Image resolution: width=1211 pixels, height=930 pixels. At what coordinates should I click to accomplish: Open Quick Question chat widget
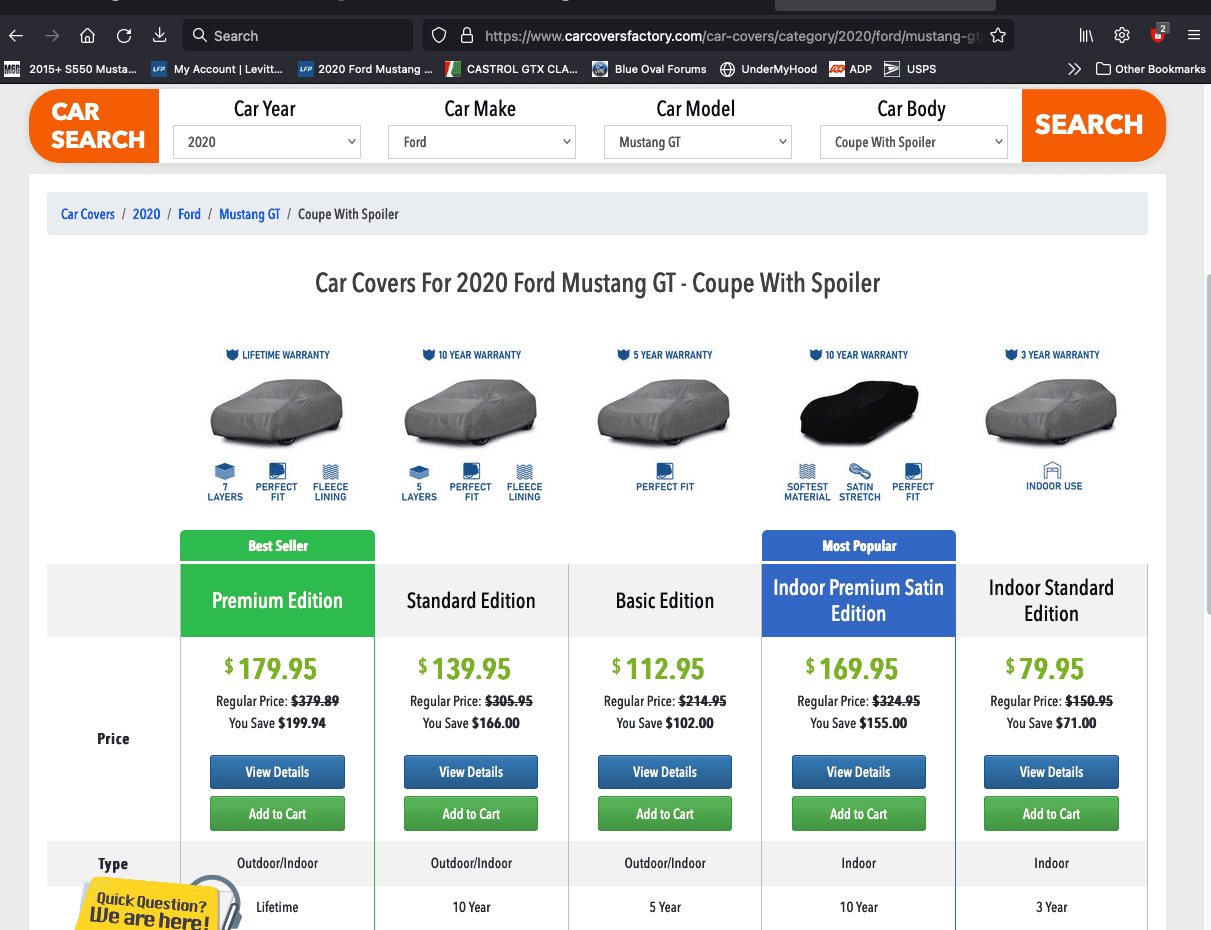tap(158, 903)
